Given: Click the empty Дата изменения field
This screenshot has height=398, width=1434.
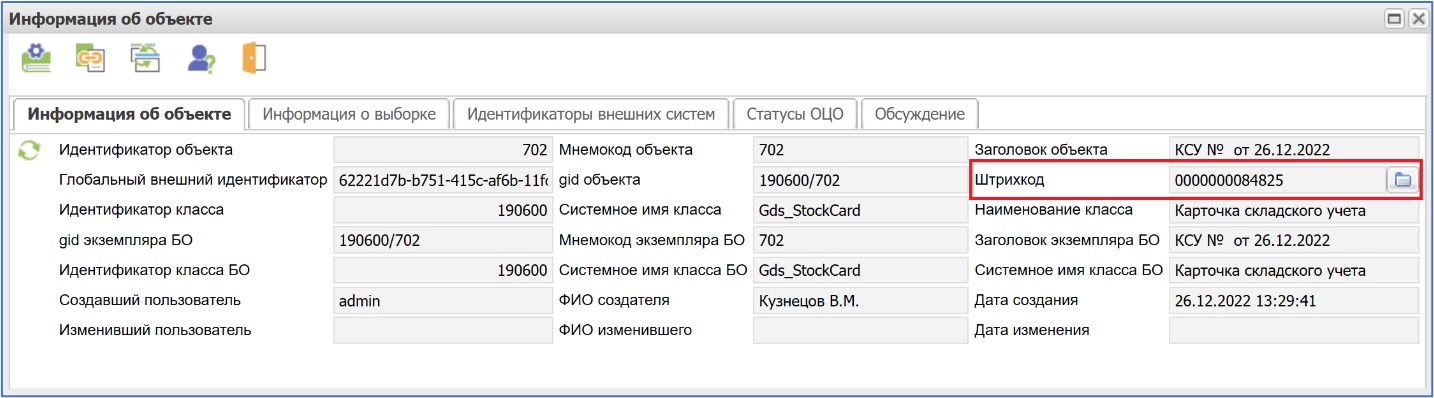Looking at the screenshot, I should tap(1294, 330).
